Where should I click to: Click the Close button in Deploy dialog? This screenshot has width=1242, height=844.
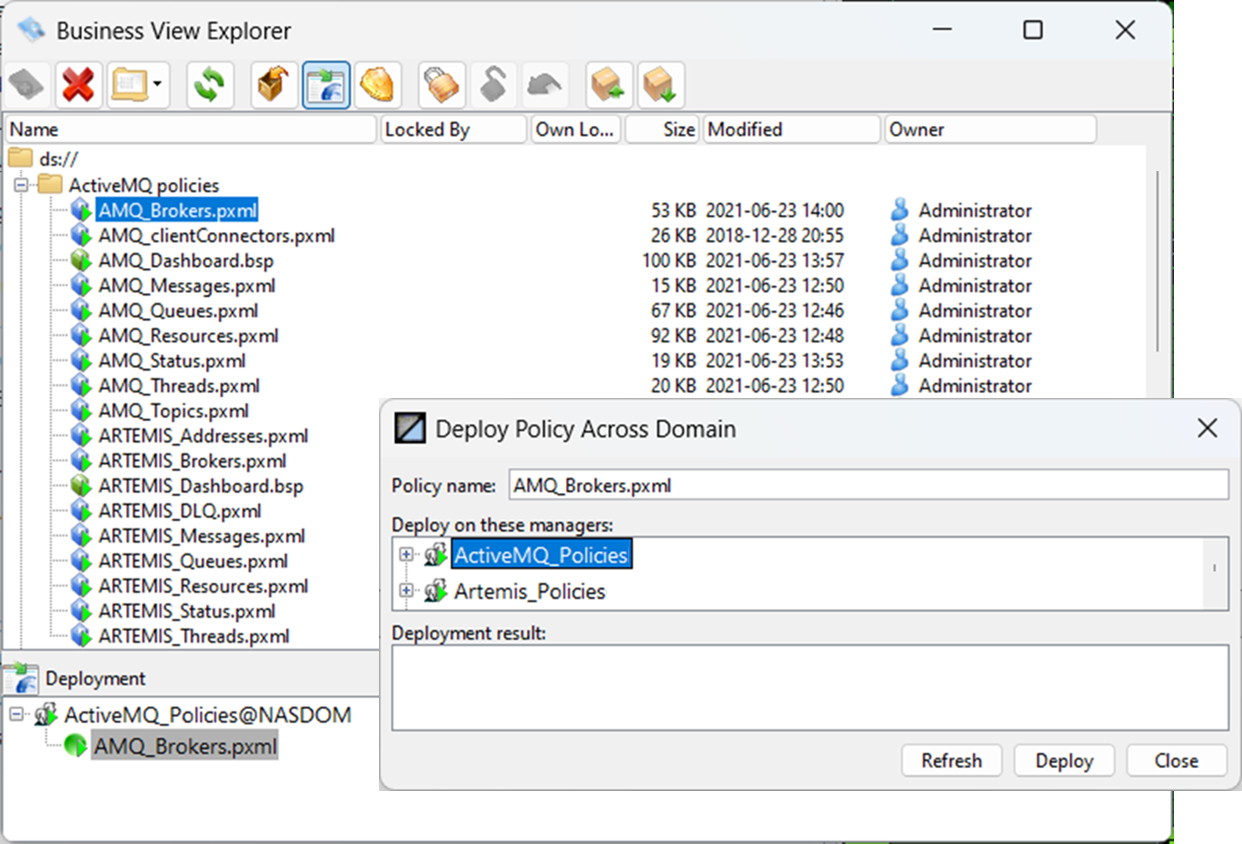click(x=1176, y=760)
